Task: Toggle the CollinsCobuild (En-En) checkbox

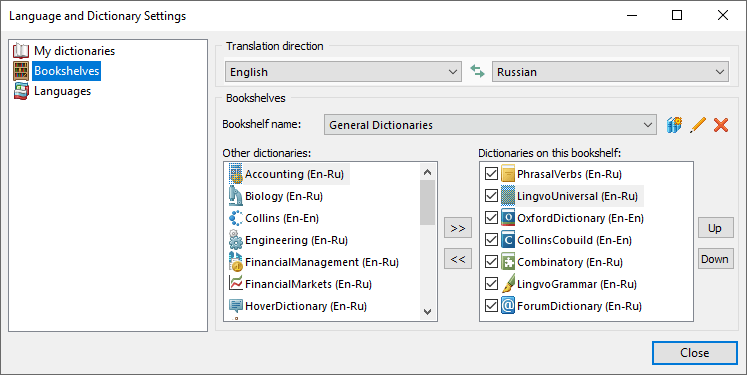Action: point(491,240)
